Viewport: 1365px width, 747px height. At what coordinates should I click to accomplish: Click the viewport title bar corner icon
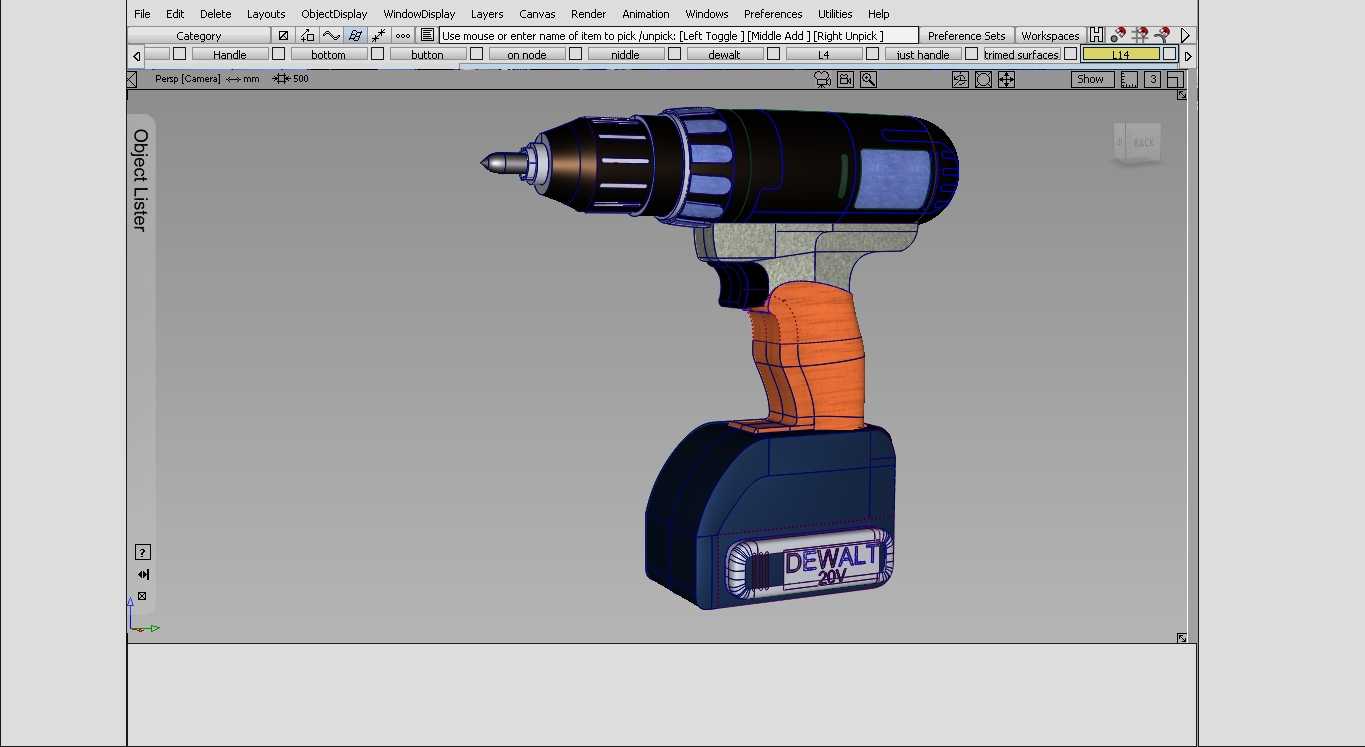tap(132, 79)
